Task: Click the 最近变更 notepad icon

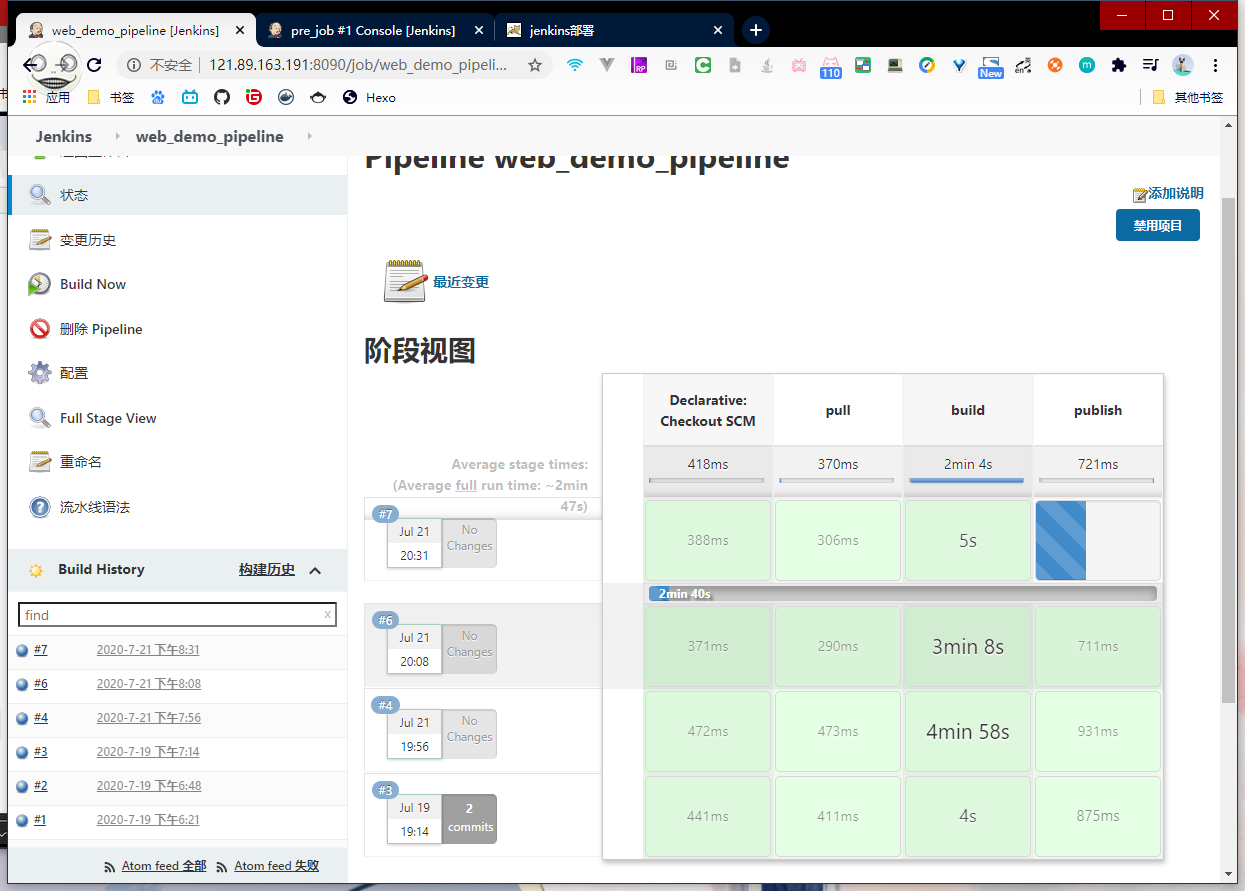Action: coord(405,281)
